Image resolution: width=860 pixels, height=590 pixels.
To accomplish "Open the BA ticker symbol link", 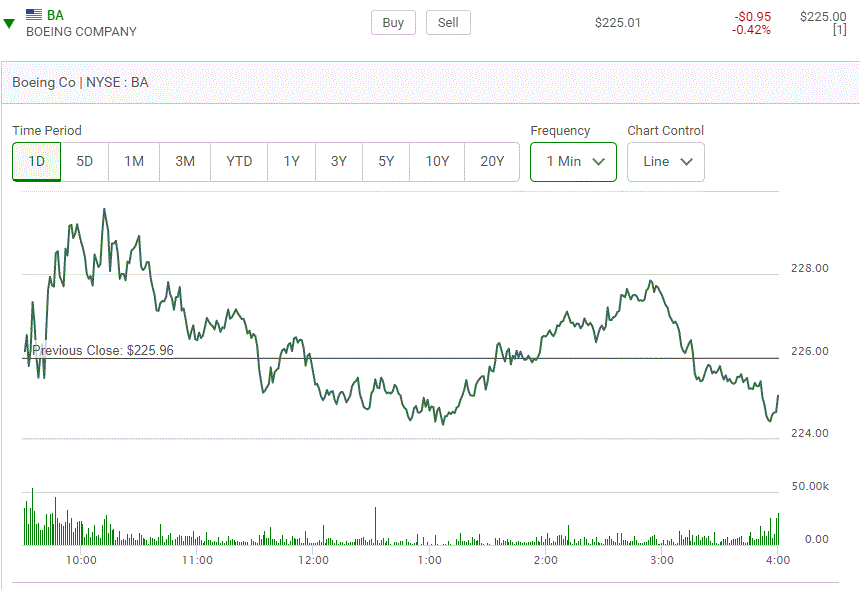I will click(55, 15).
